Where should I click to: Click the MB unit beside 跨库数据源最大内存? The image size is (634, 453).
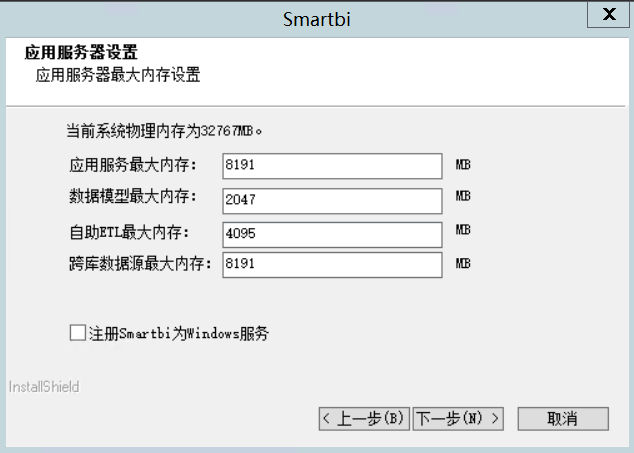click(x=463, y=263)
